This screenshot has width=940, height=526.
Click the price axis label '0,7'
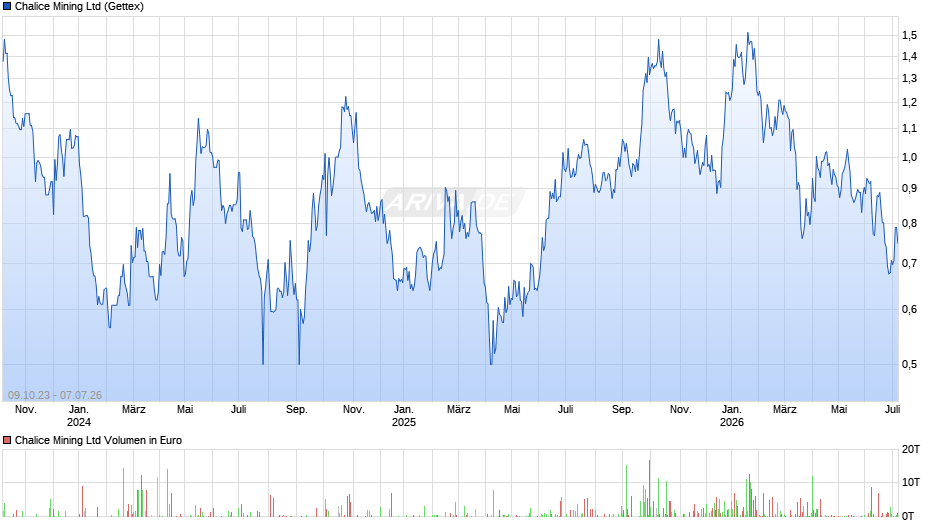909,263
